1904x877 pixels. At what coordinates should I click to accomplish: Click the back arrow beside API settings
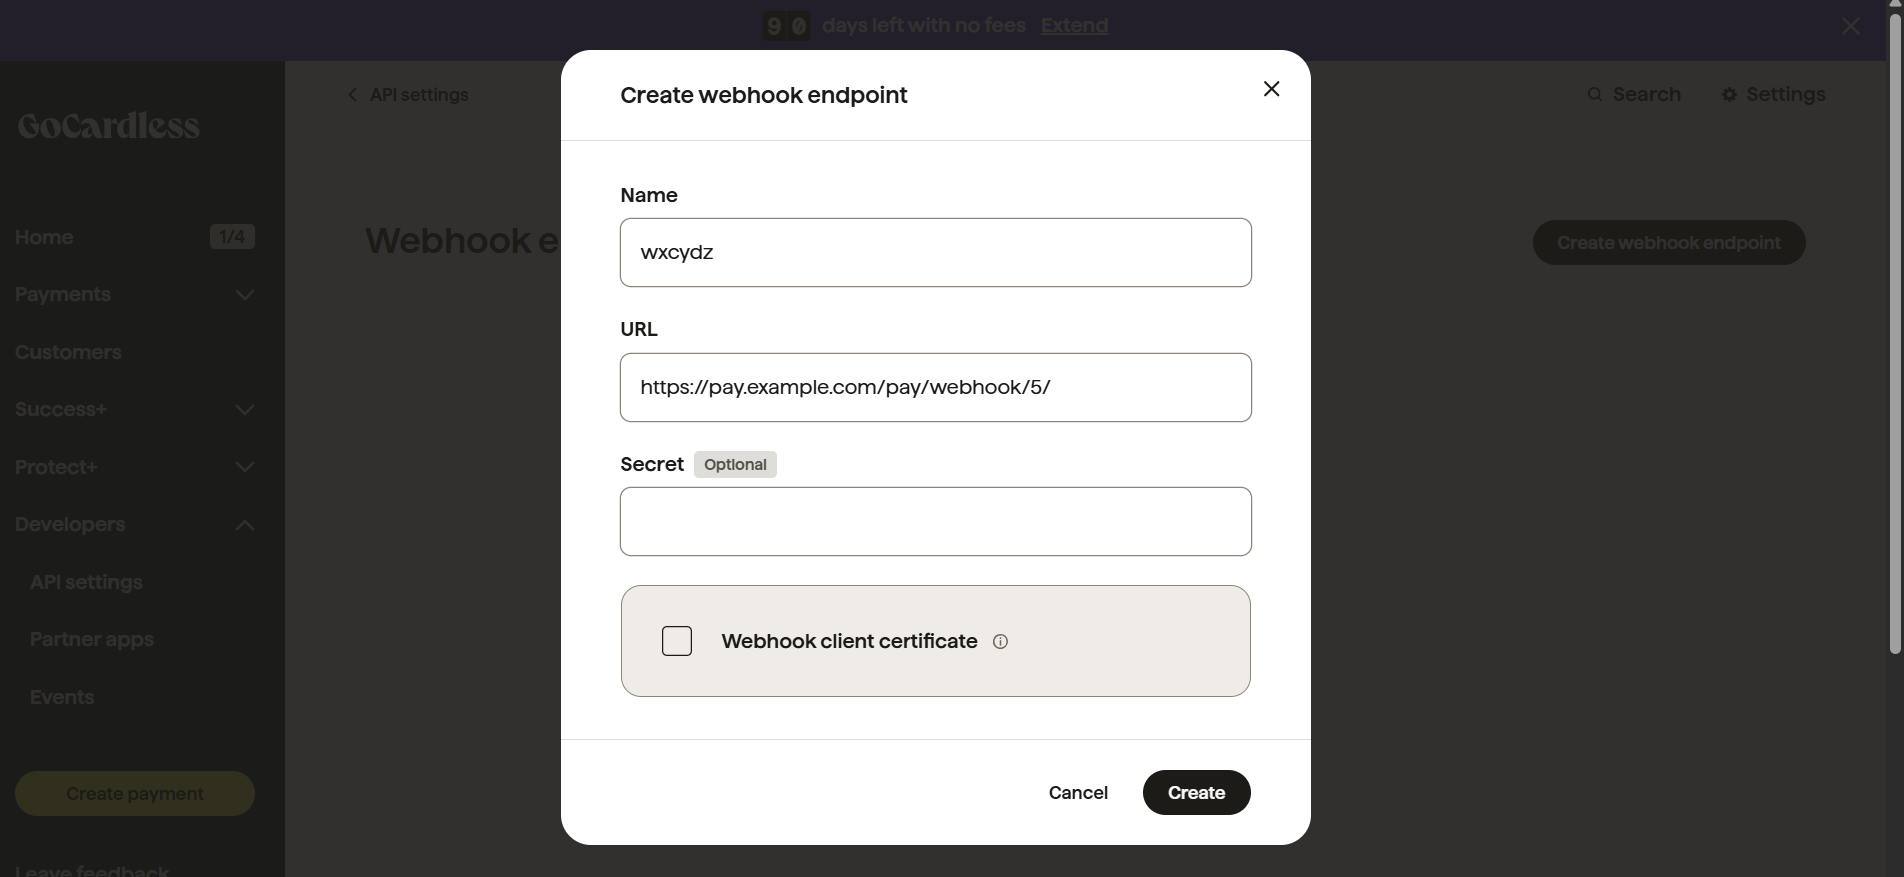point(352,95)
